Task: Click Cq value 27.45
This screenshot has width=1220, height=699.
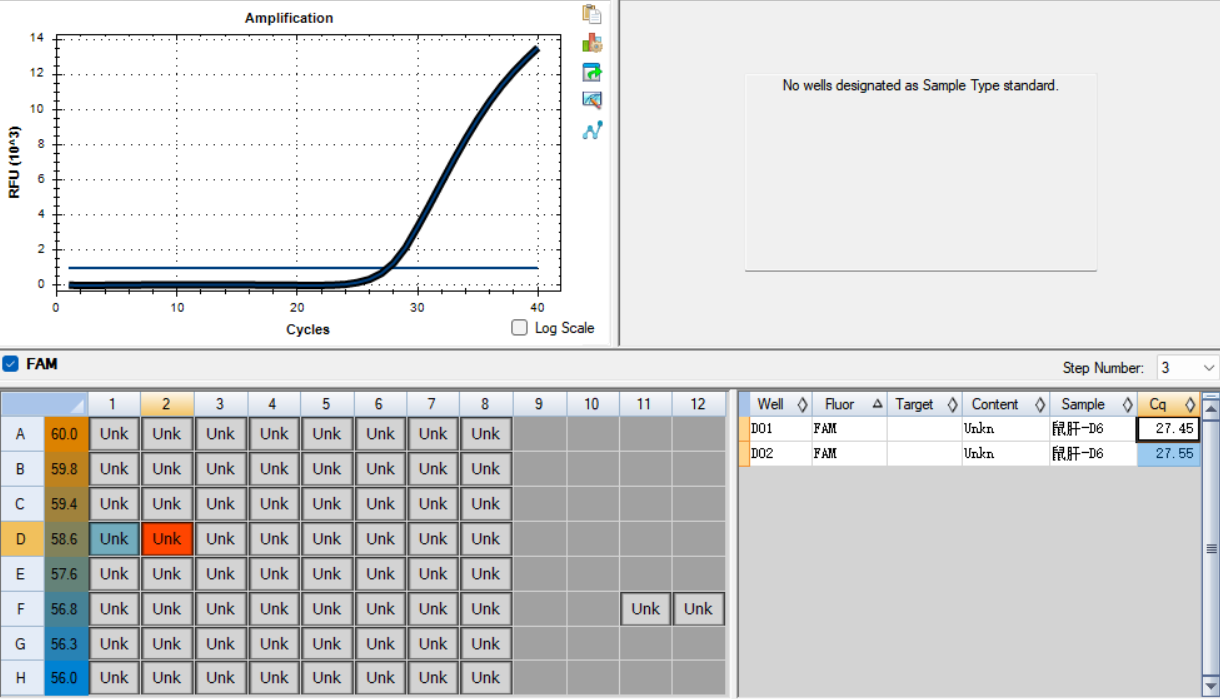Action: 1168,429
